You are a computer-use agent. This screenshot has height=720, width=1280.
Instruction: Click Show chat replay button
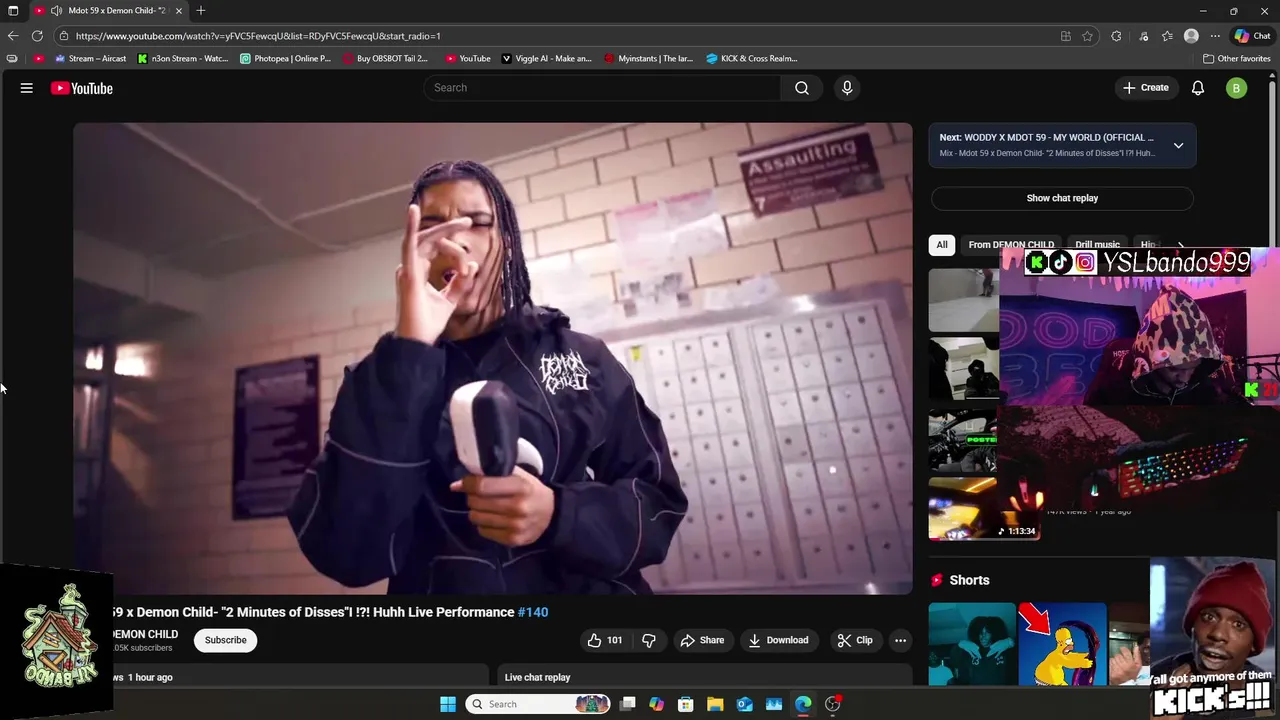click(1062, 198)
